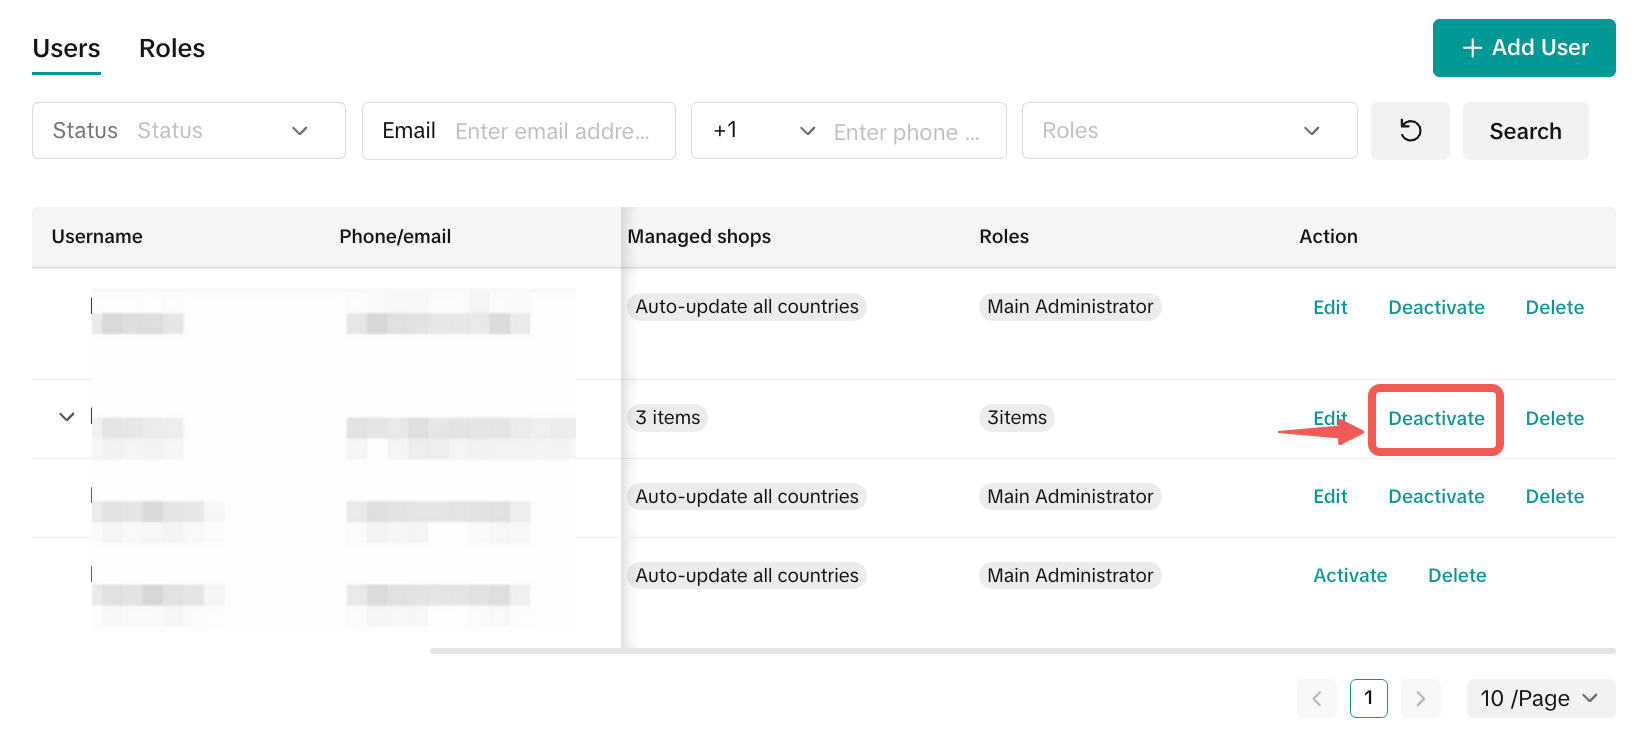The height and width of the screenshot is (730, 1632).
Task: Open the Status filter dropdown
Action: 189,131
